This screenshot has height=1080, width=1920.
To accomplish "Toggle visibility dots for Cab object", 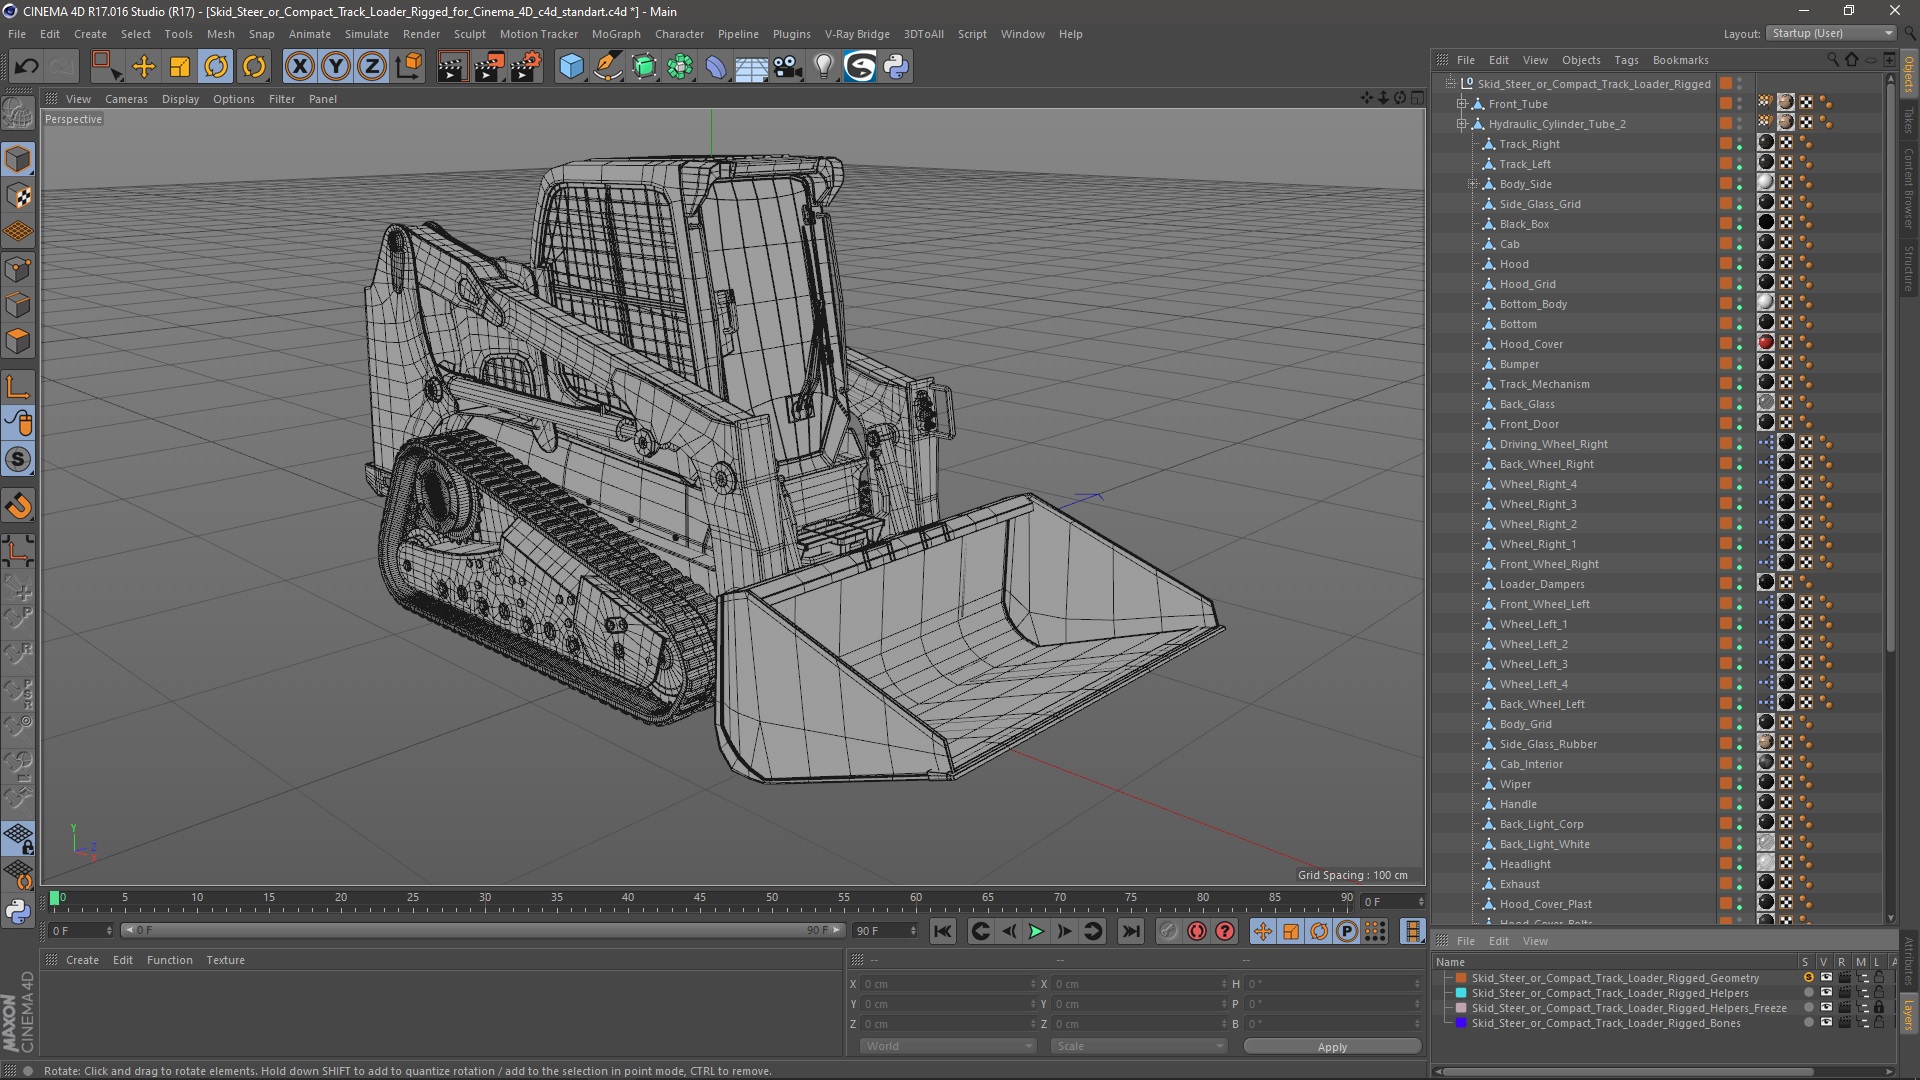I will [x=1739, y=244].
